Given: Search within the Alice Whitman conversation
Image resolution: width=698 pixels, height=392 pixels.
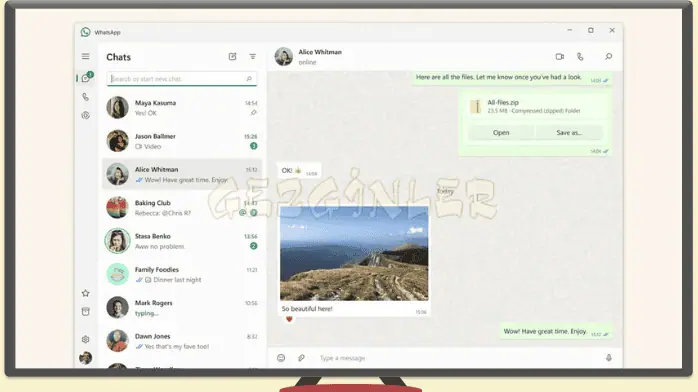Looking at the screenshot, I should pos(608,57).
